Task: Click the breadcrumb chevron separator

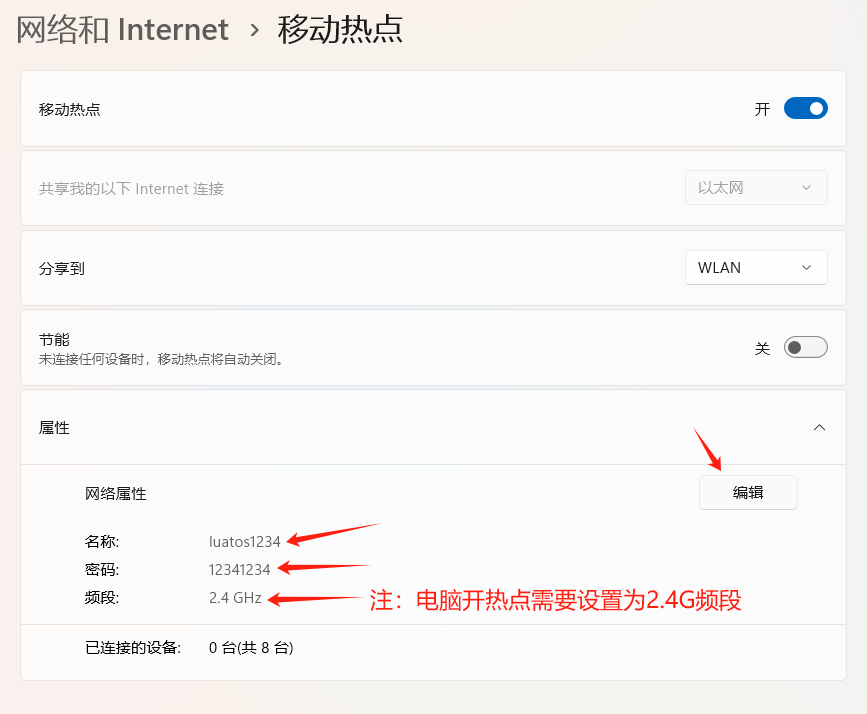Action: [x=254, y=30]
